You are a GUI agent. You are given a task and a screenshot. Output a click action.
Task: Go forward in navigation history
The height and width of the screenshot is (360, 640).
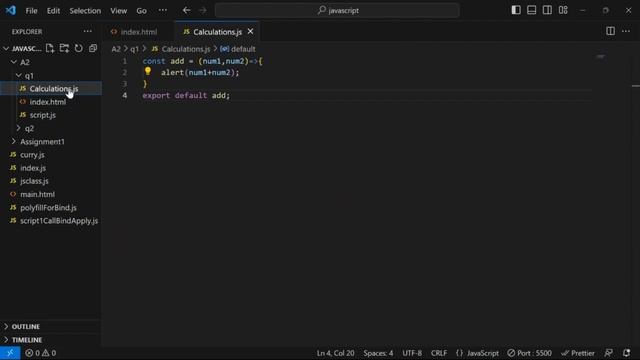point(203,10)
